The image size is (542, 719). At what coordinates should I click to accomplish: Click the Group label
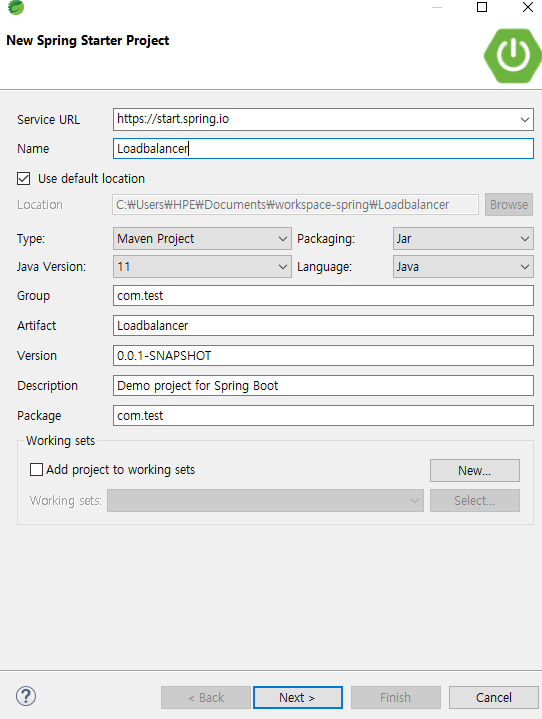33,296
